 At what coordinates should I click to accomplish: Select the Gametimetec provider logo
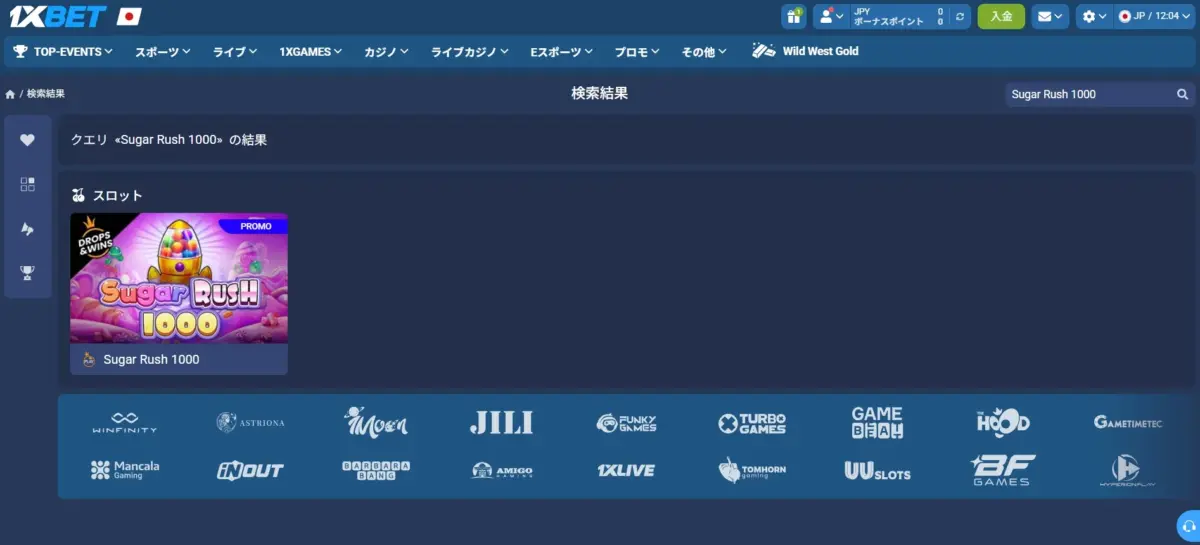click(x=1128, y=423)
